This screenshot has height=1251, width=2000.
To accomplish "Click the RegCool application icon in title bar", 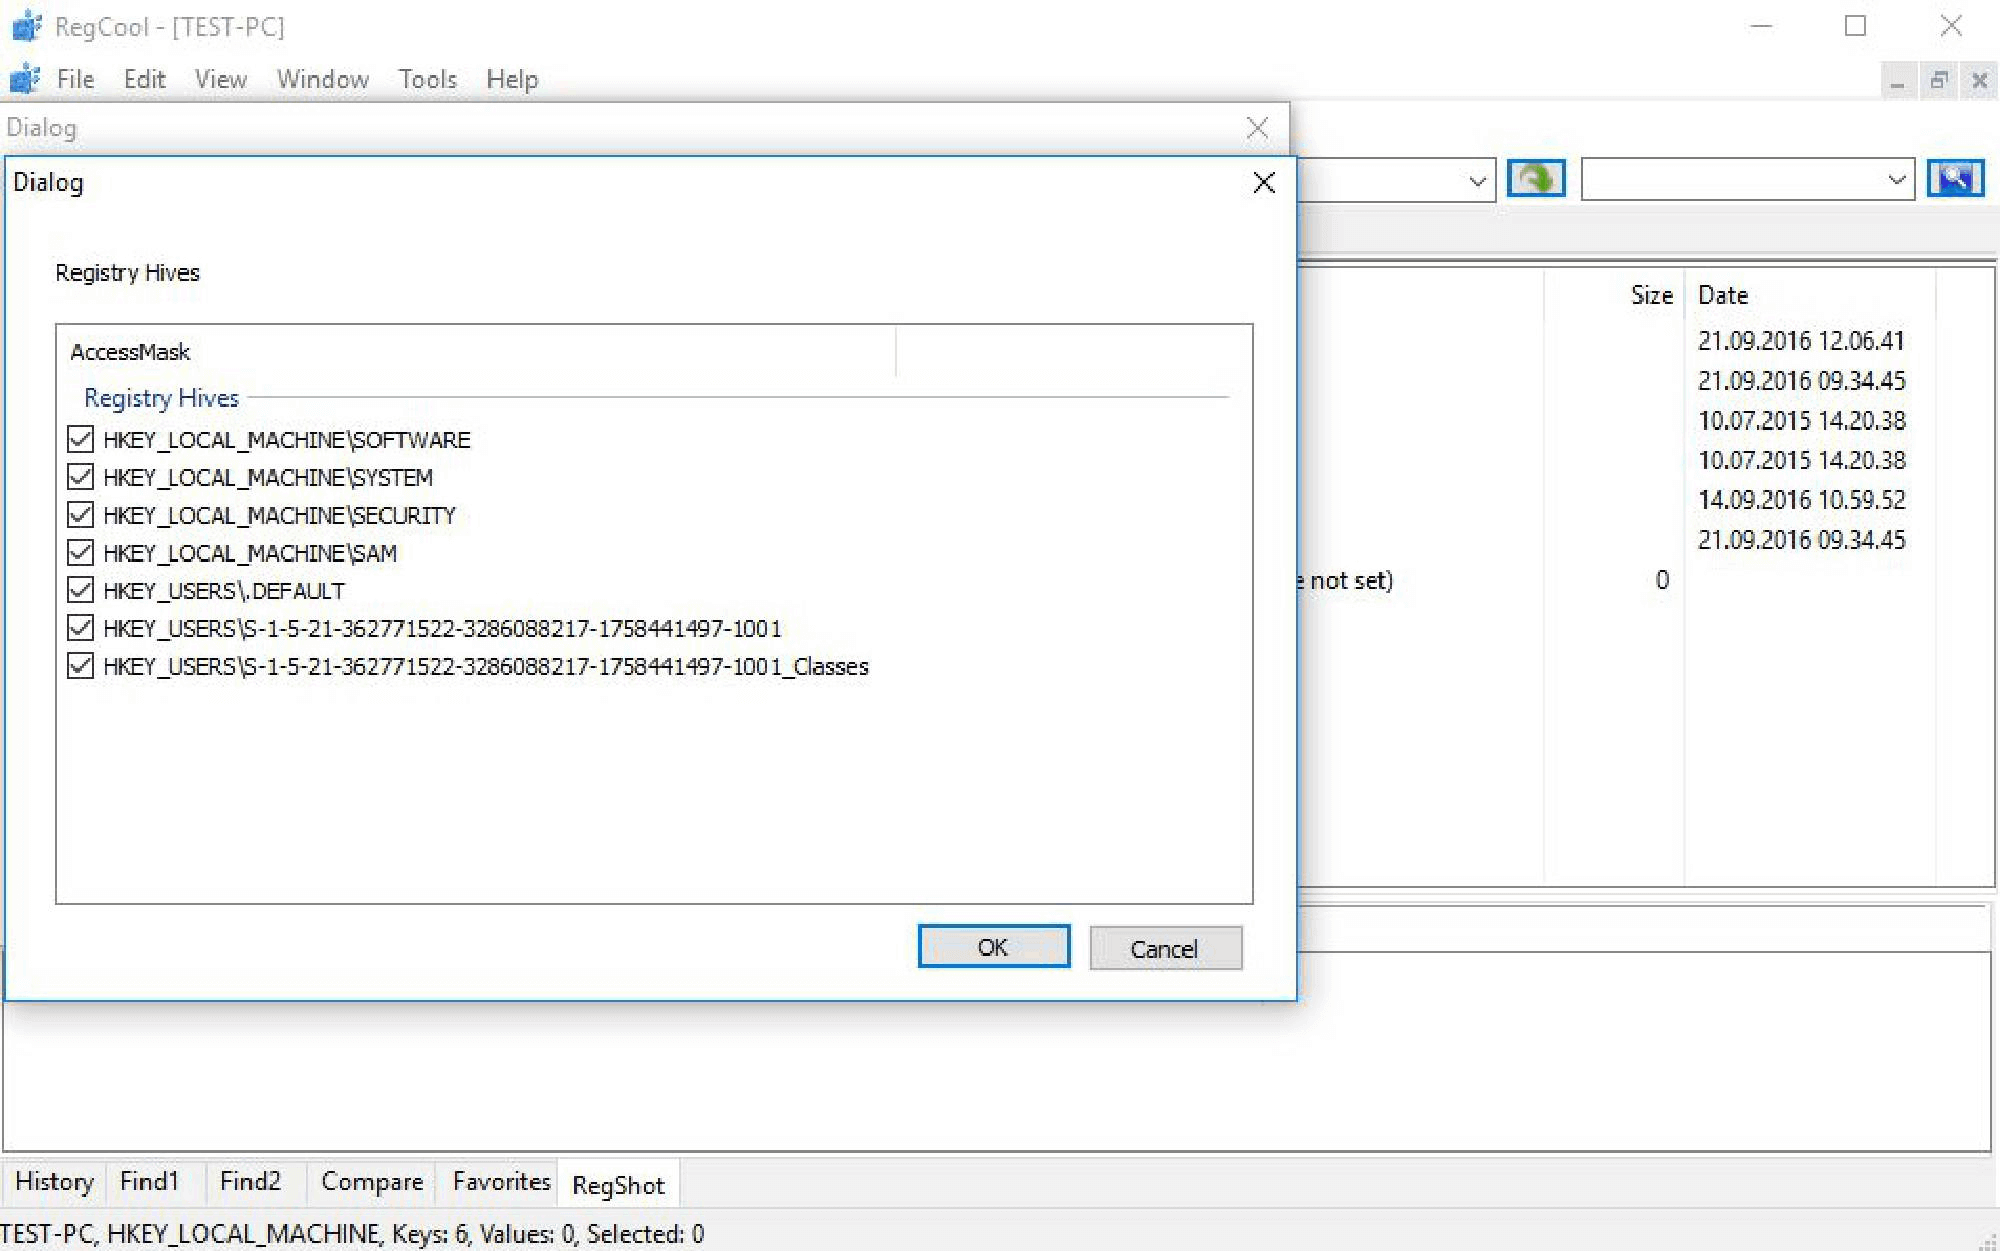I will point(25,25).
